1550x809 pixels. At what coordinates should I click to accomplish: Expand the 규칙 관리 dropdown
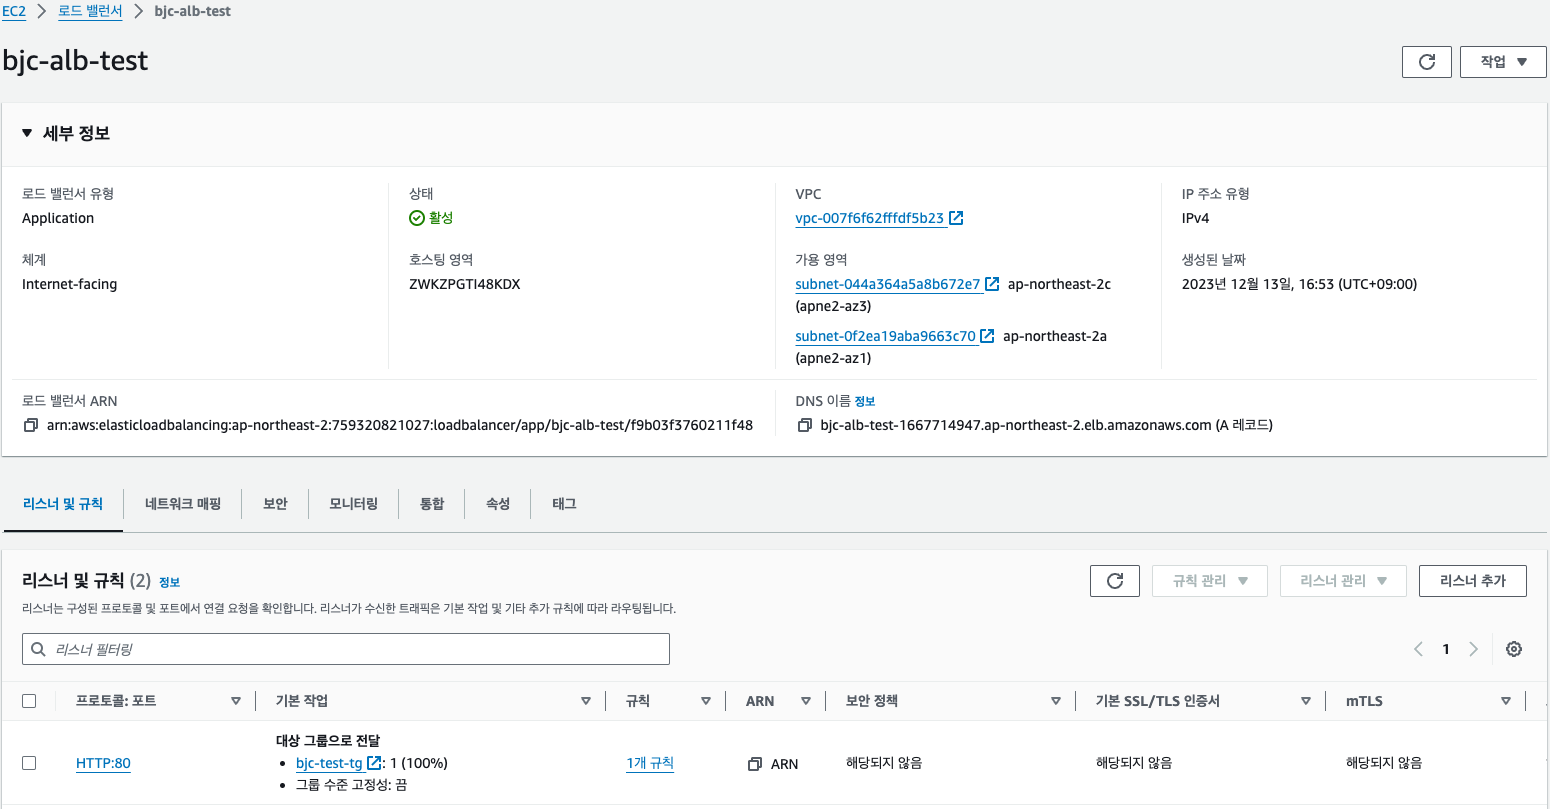pos(1209,581)
